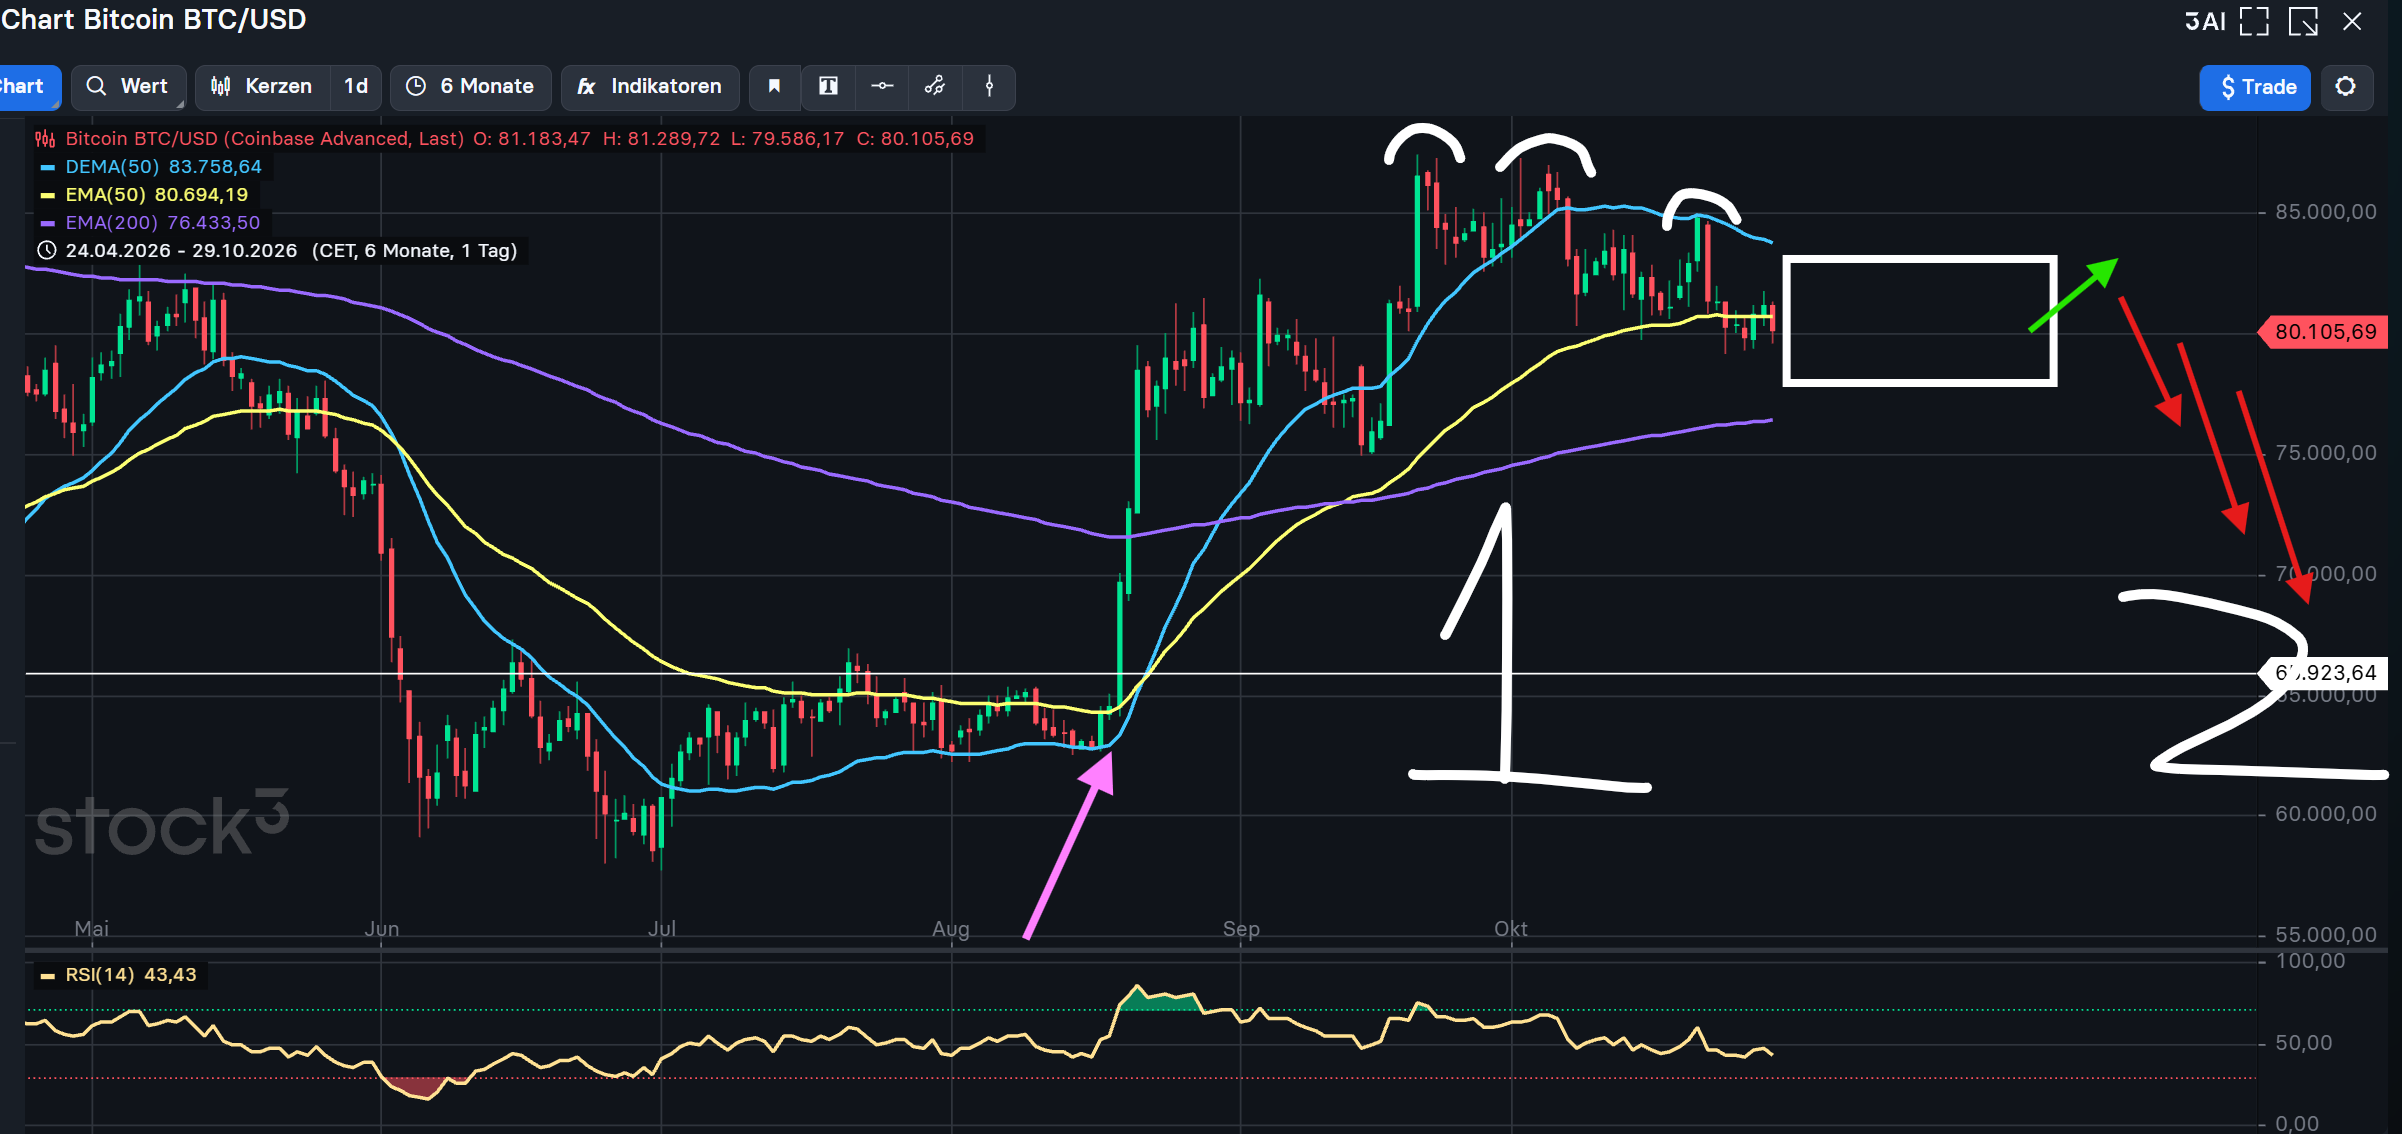
Task: Click the Aug label on time axis
Action: pos(951,929)
